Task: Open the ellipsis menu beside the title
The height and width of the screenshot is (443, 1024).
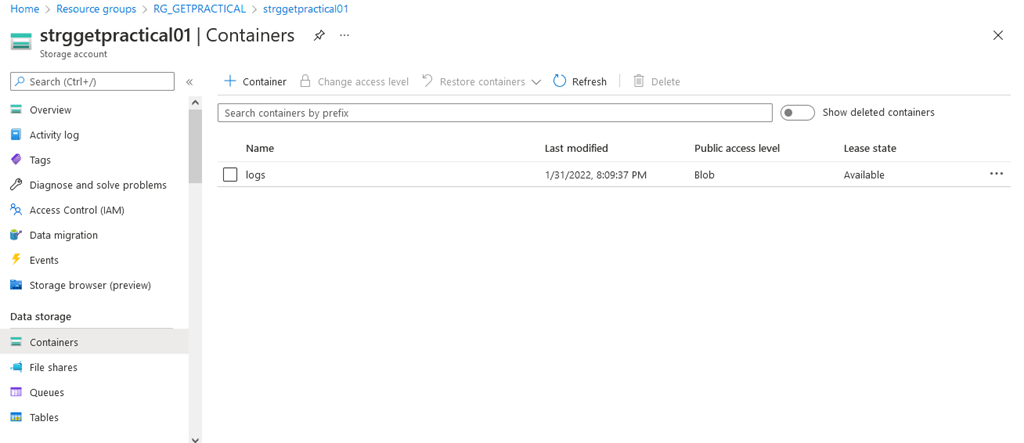Action: (x=344, y=35)
